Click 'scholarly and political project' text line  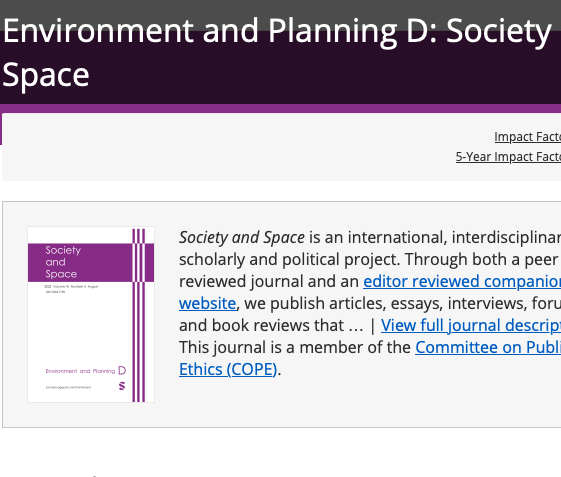pos(289,259)
